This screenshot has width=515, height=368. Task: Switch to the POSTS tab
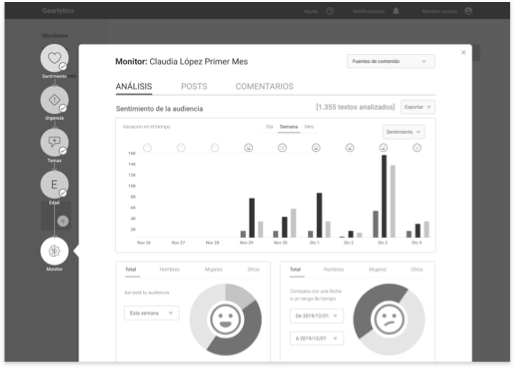tap(194, 87)
